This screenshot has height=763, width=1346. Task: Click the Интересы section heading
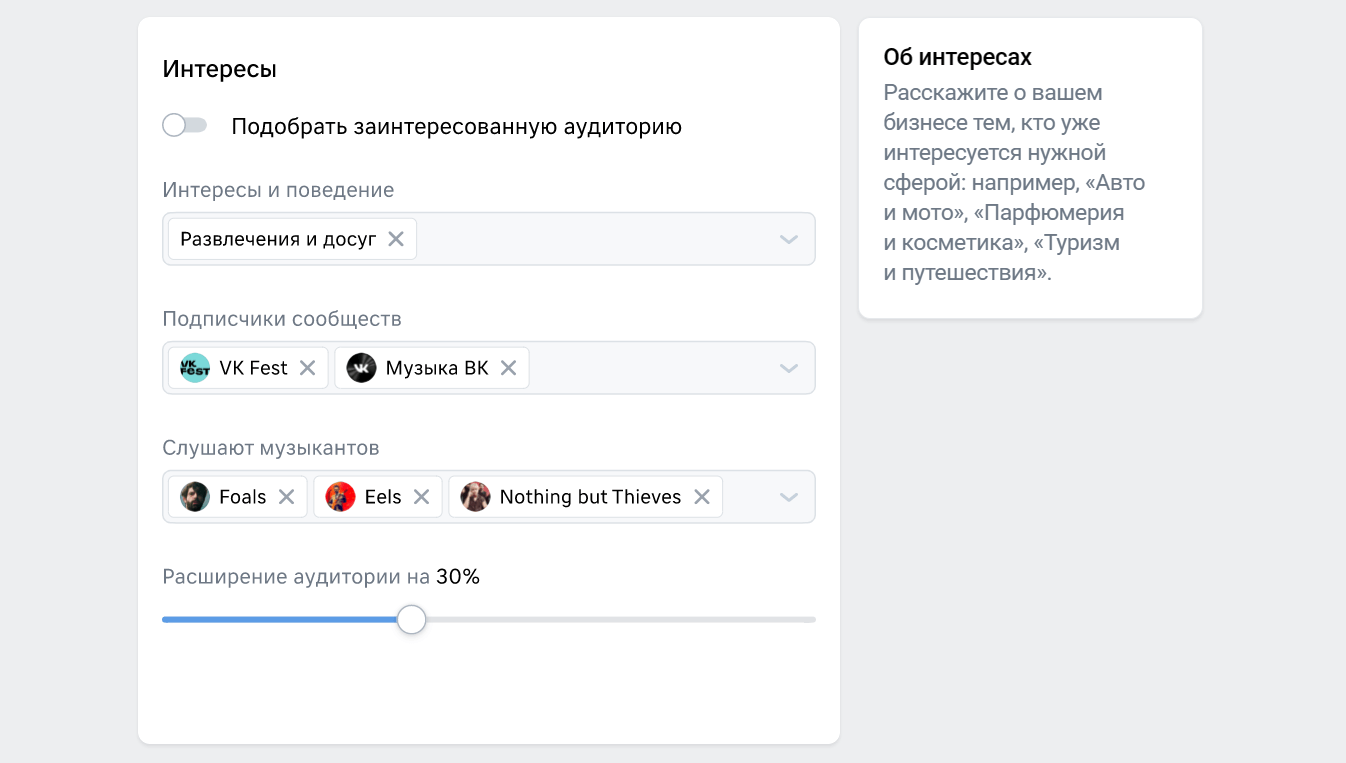coord(219,69)
